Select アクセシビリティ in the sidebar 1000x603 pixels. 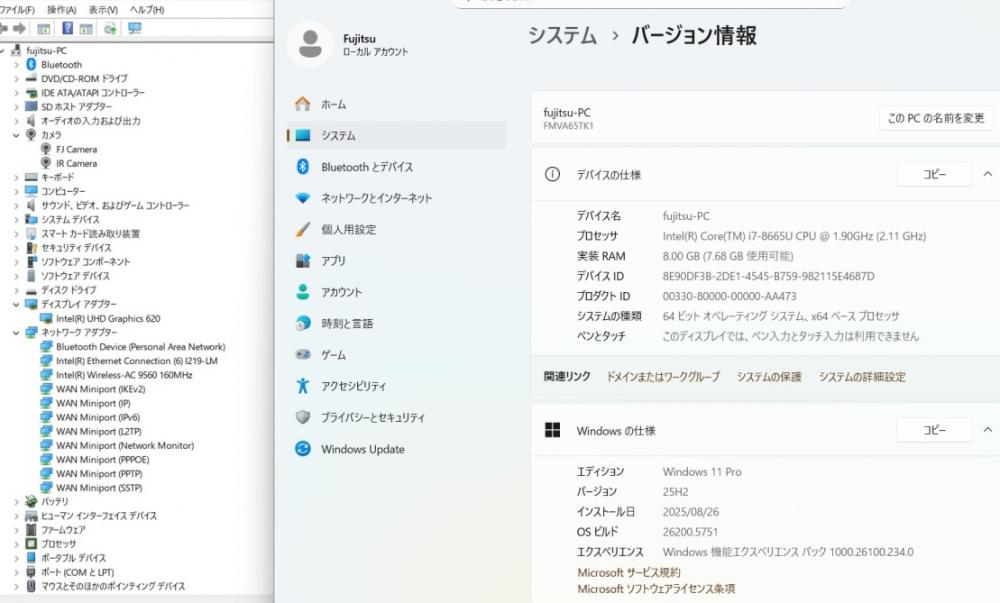(353, 386)
